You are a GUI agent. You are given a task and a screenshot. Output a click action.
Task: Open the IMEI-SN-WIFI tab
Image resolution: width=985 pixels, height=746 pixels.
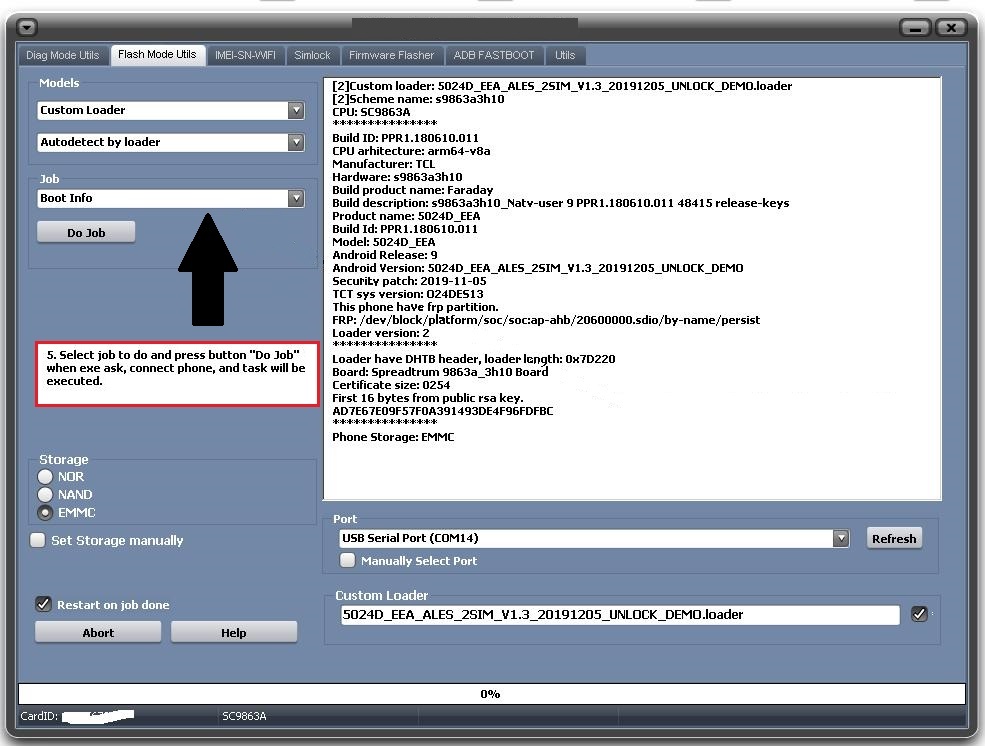tap(245, 55)
